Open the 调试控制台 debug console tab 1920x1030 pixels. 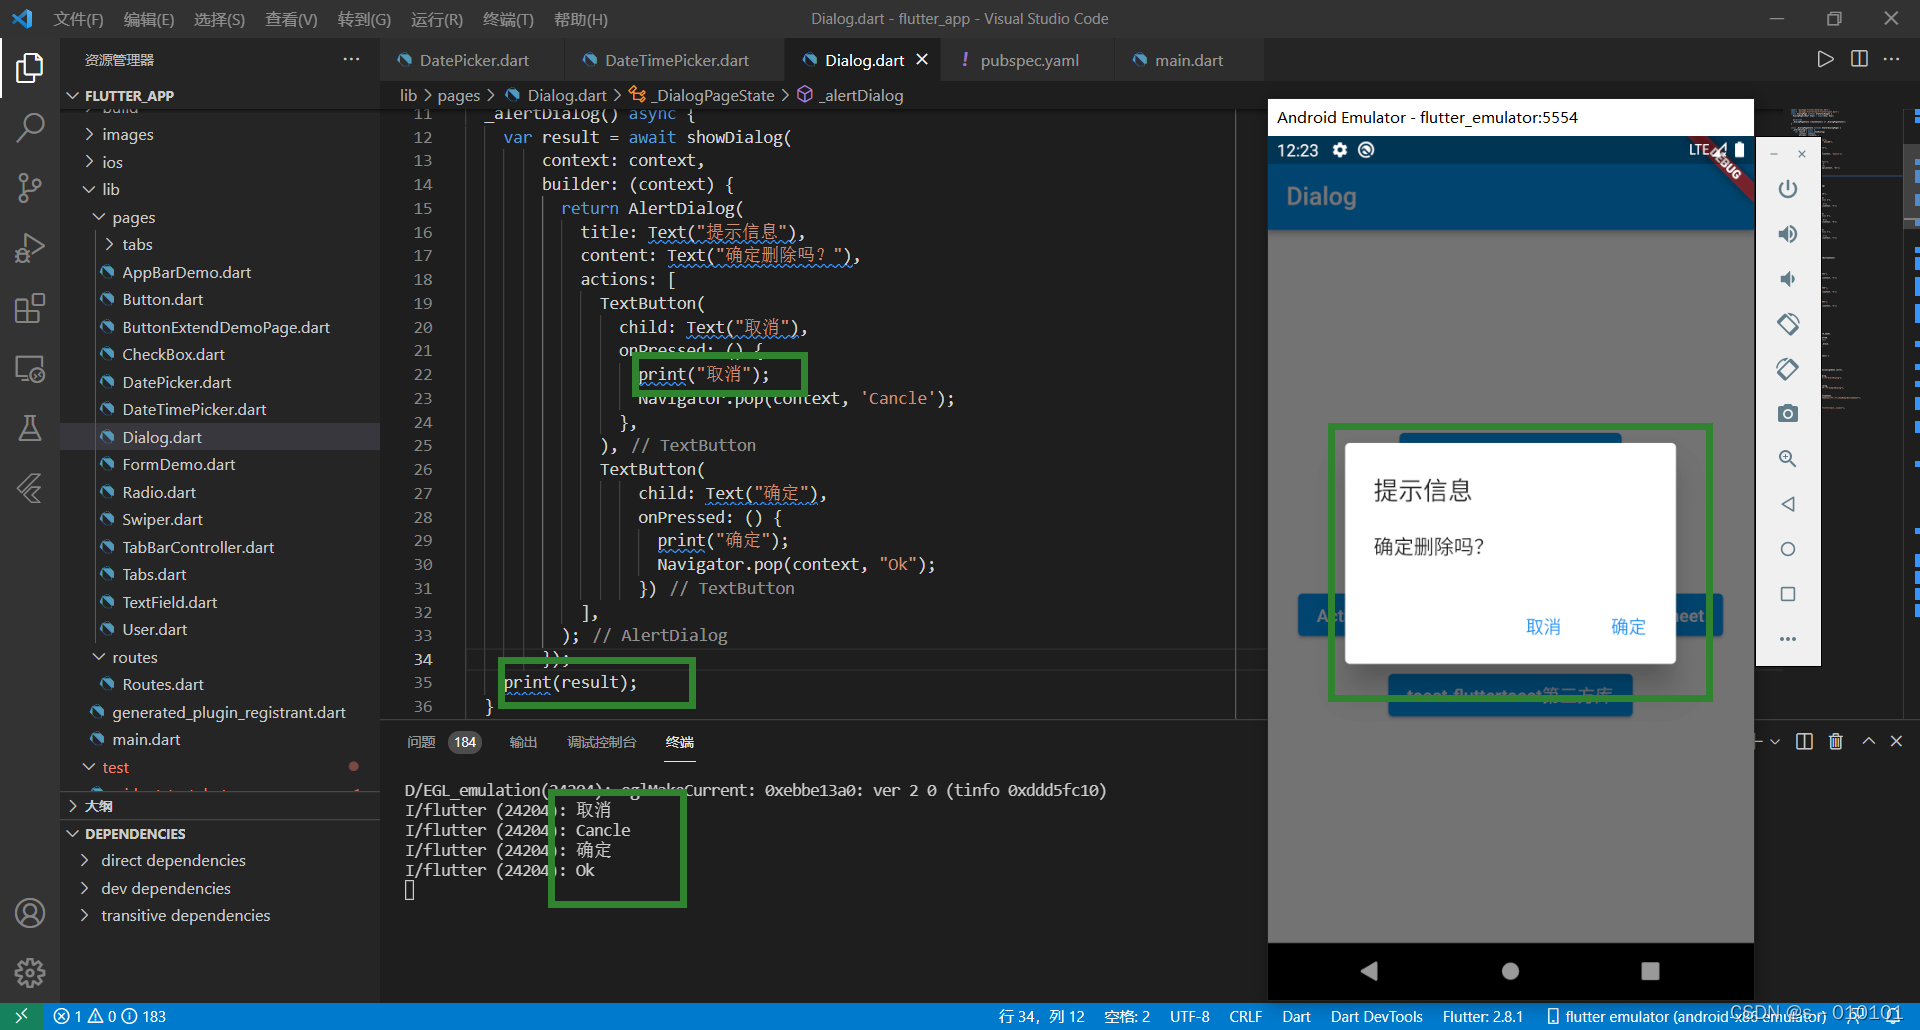pos(602,742)
